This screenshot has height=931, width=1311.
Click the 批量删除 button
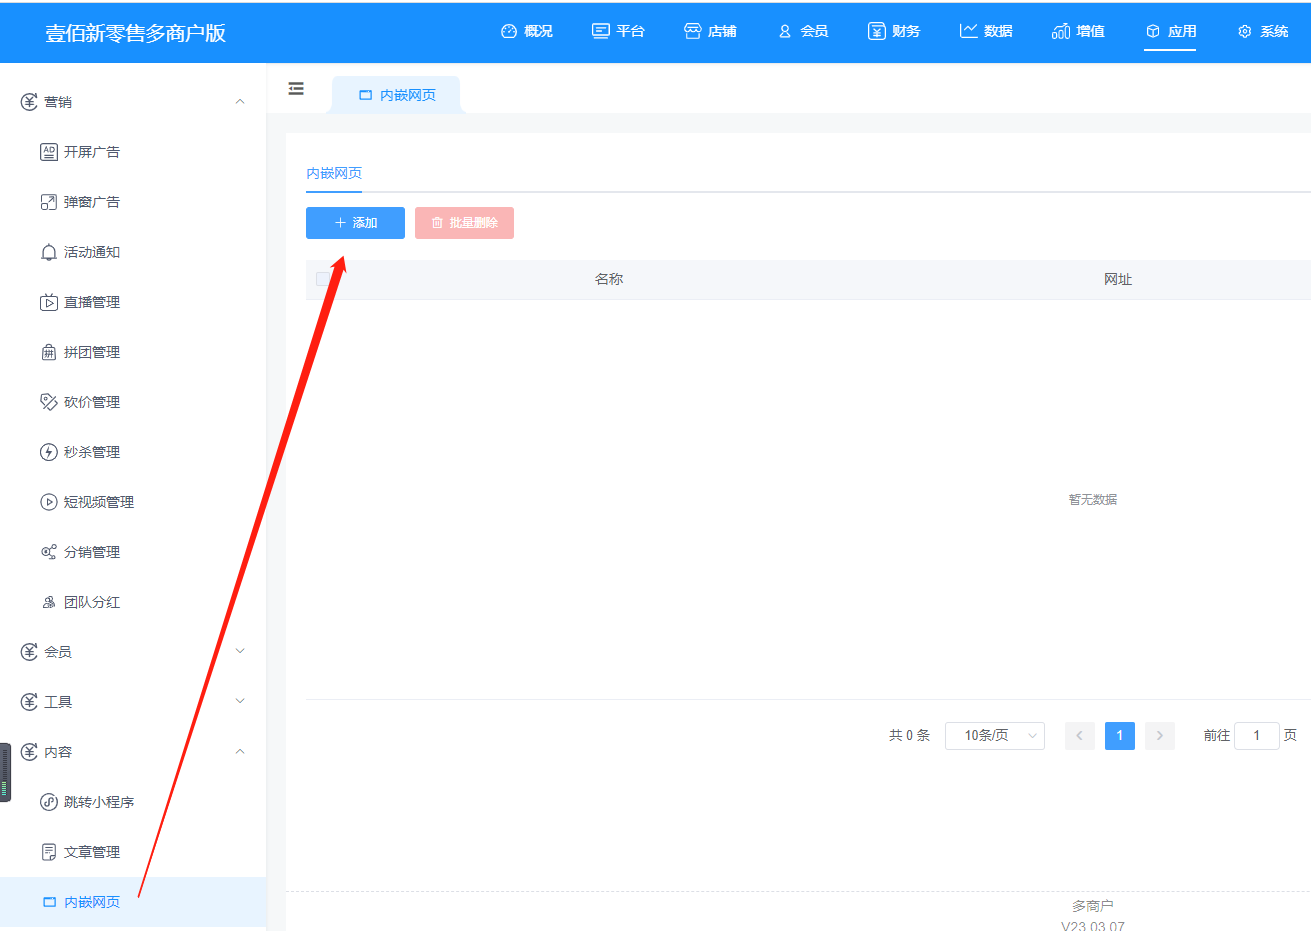coord(464,223)
